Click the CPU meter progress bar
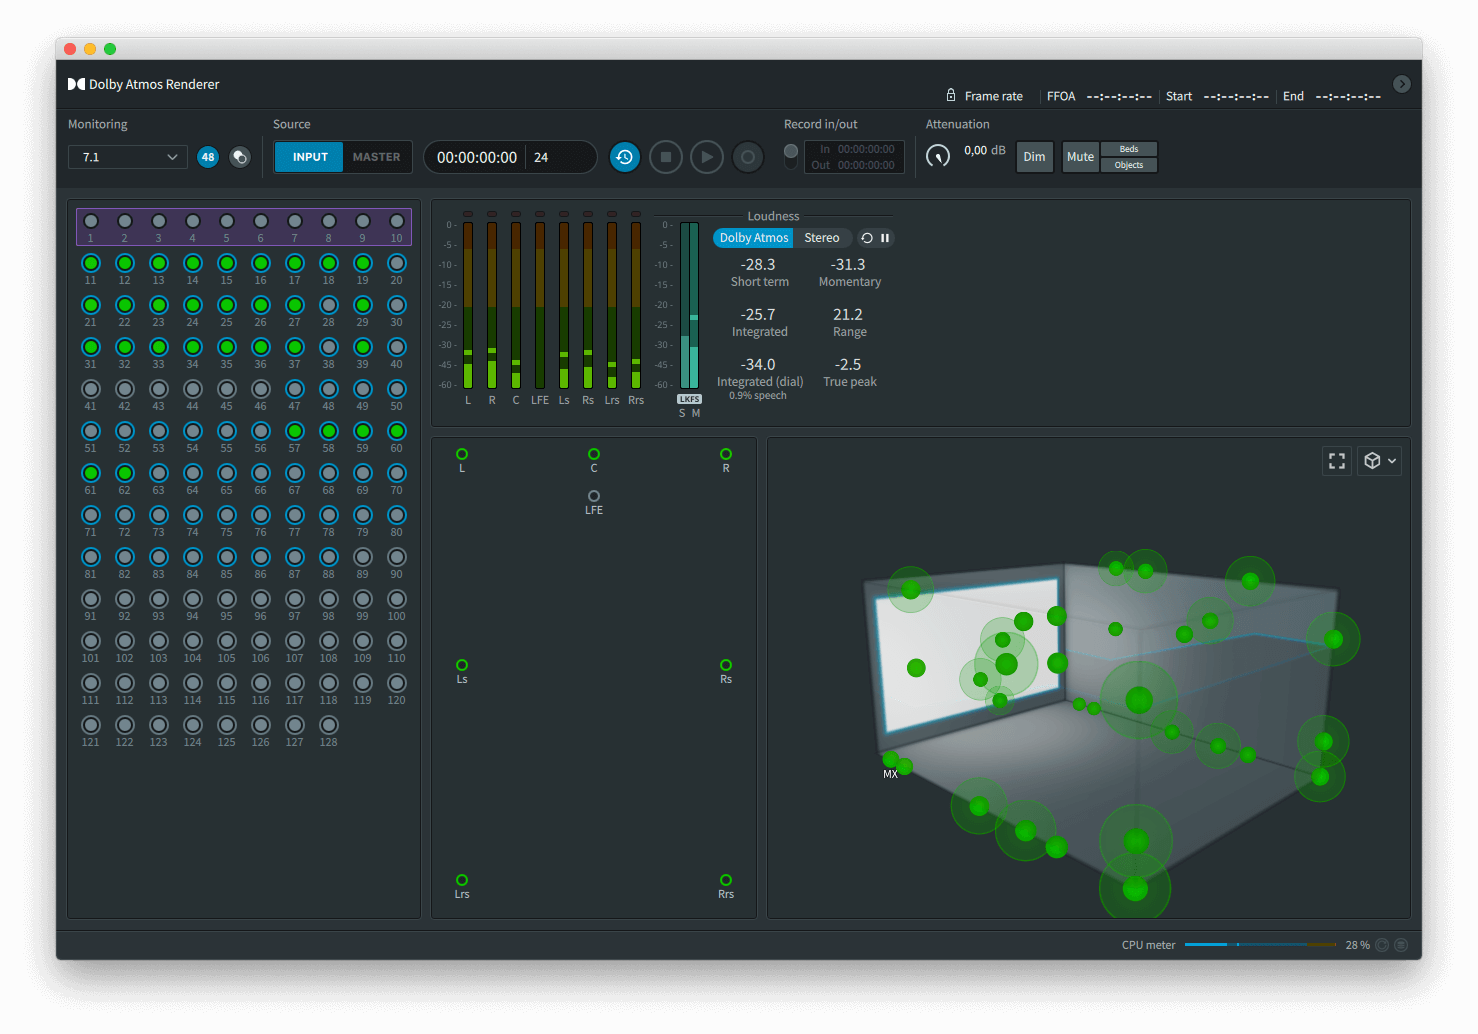This screenshot has height=1034, width=1478. click(x=1260, y=944)
